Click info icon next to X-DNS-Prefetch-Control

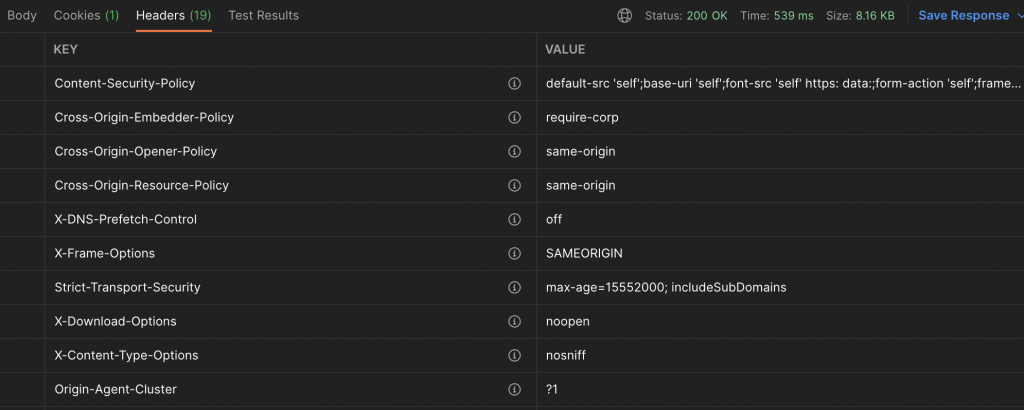click(515, 220)
